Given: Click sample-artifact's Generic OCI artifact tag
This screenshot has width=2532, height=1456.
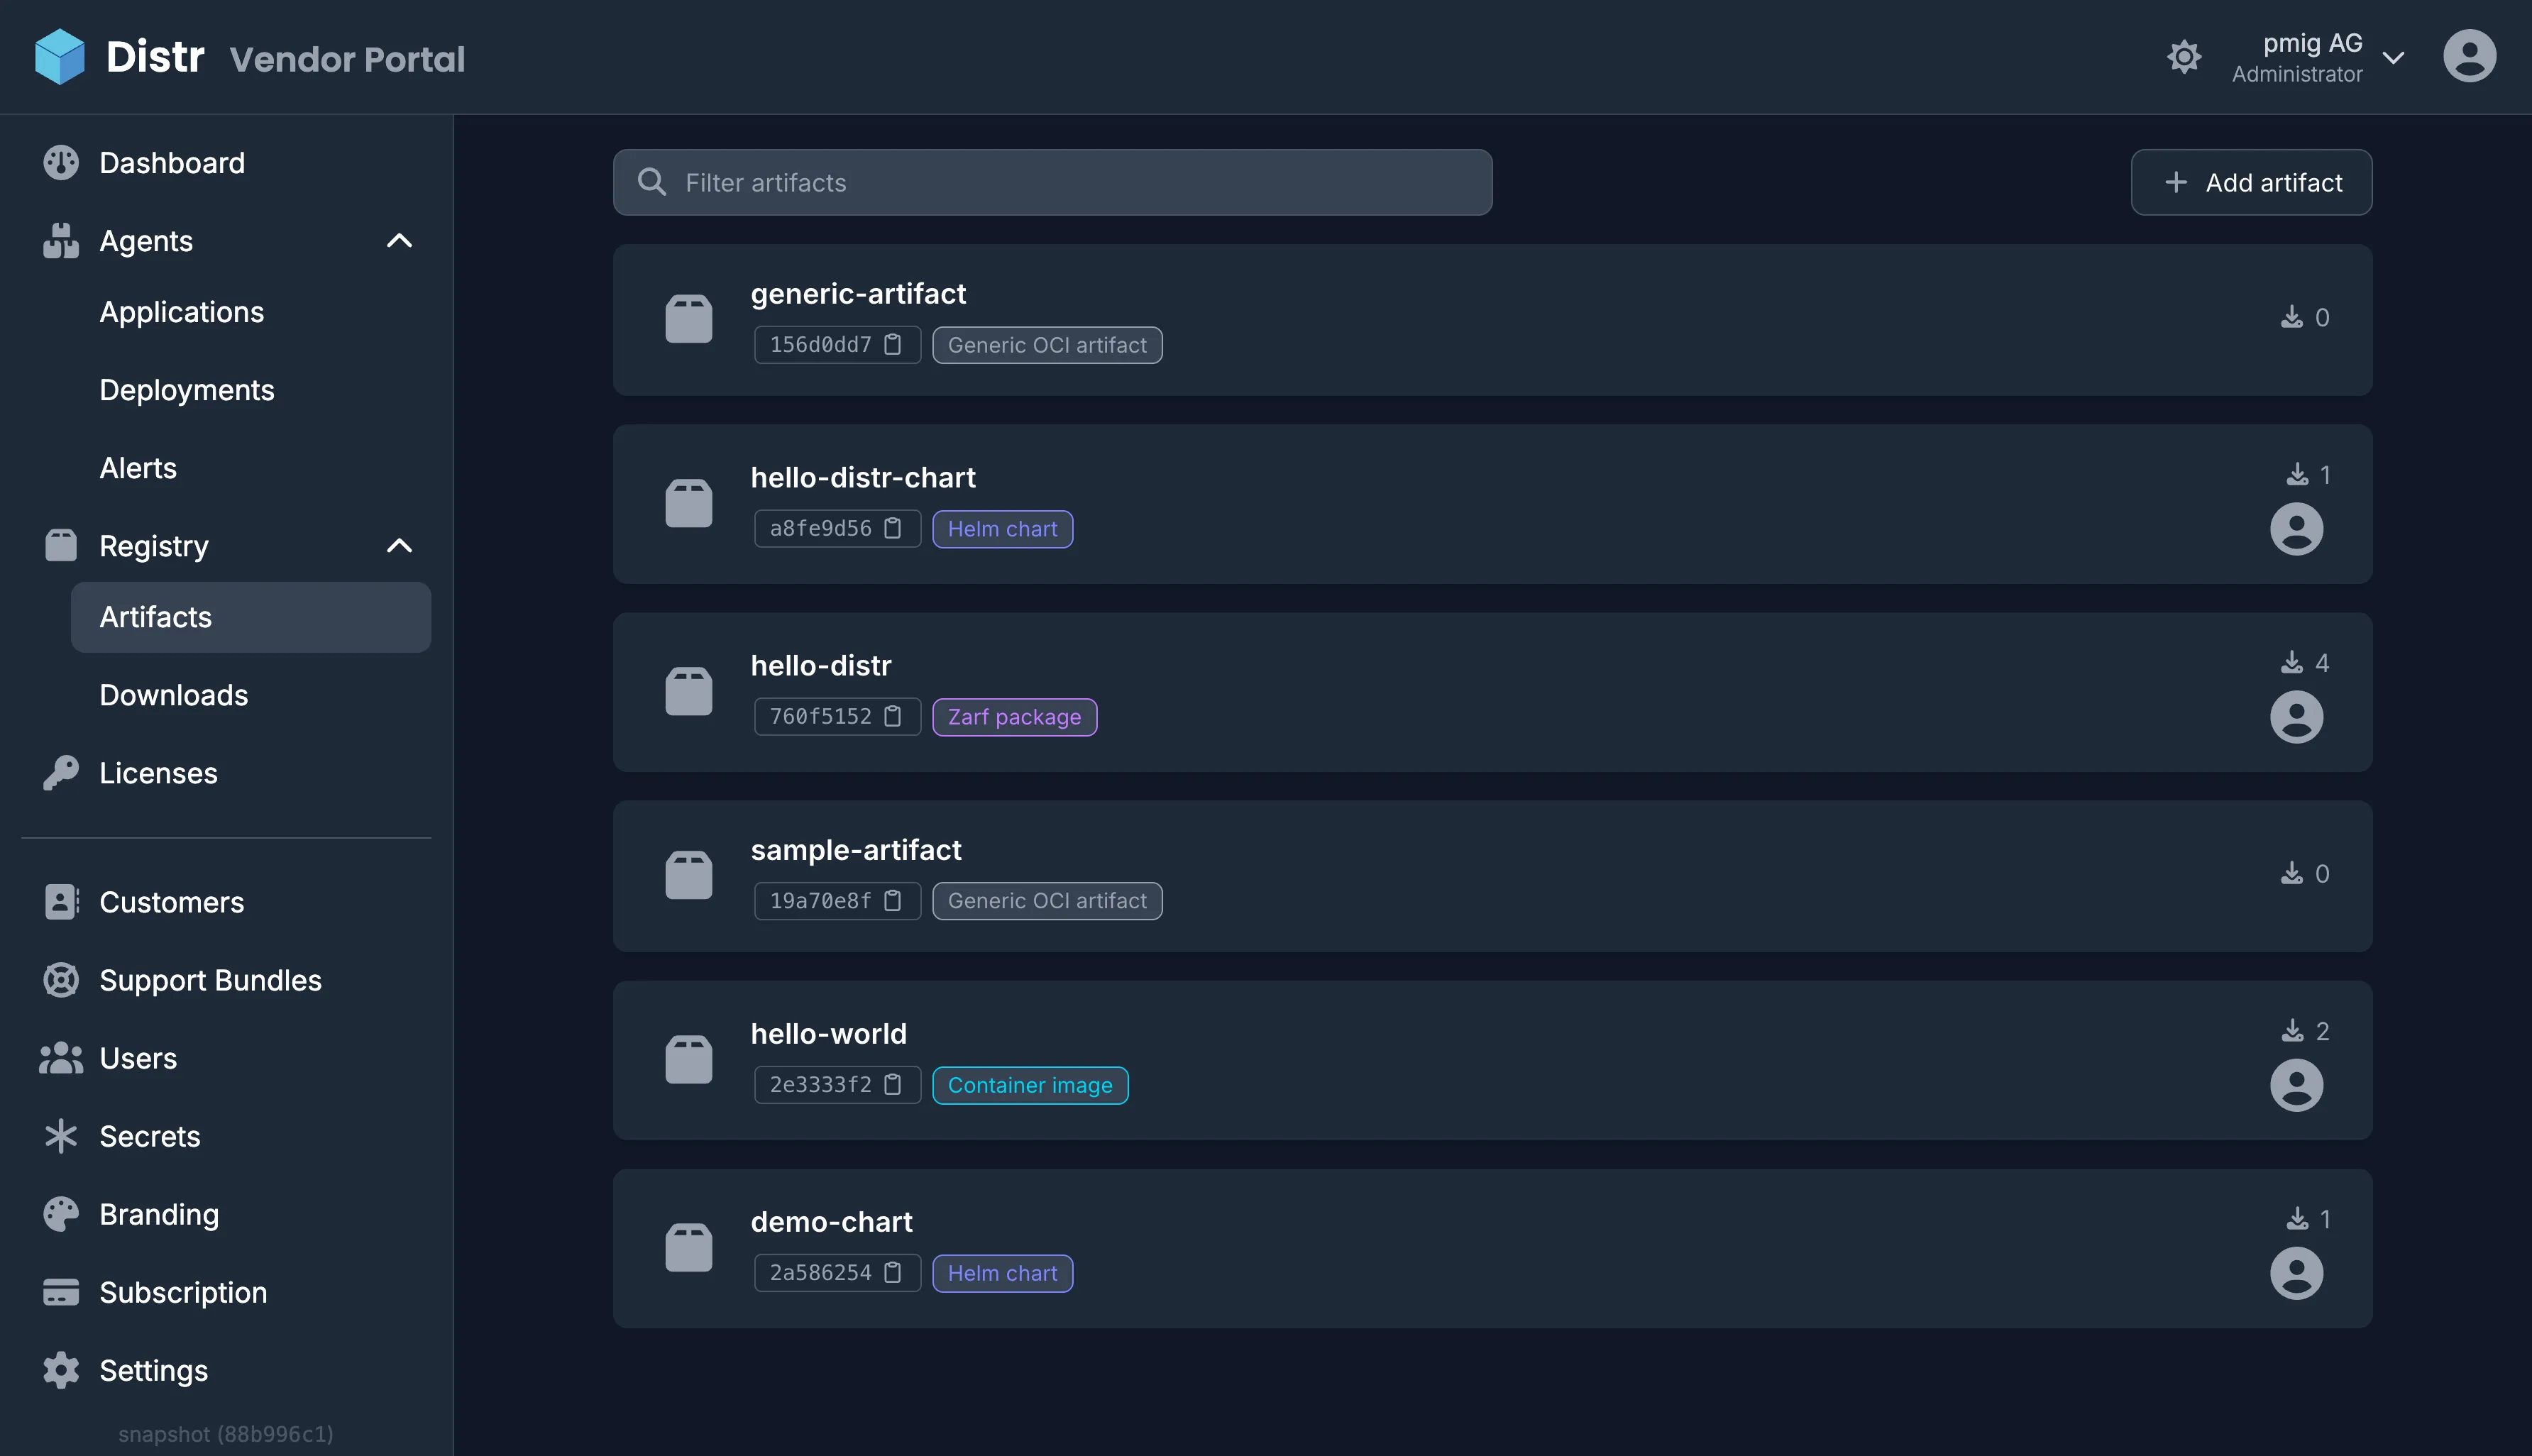Looking at the screenshot, I should 1047,901.
